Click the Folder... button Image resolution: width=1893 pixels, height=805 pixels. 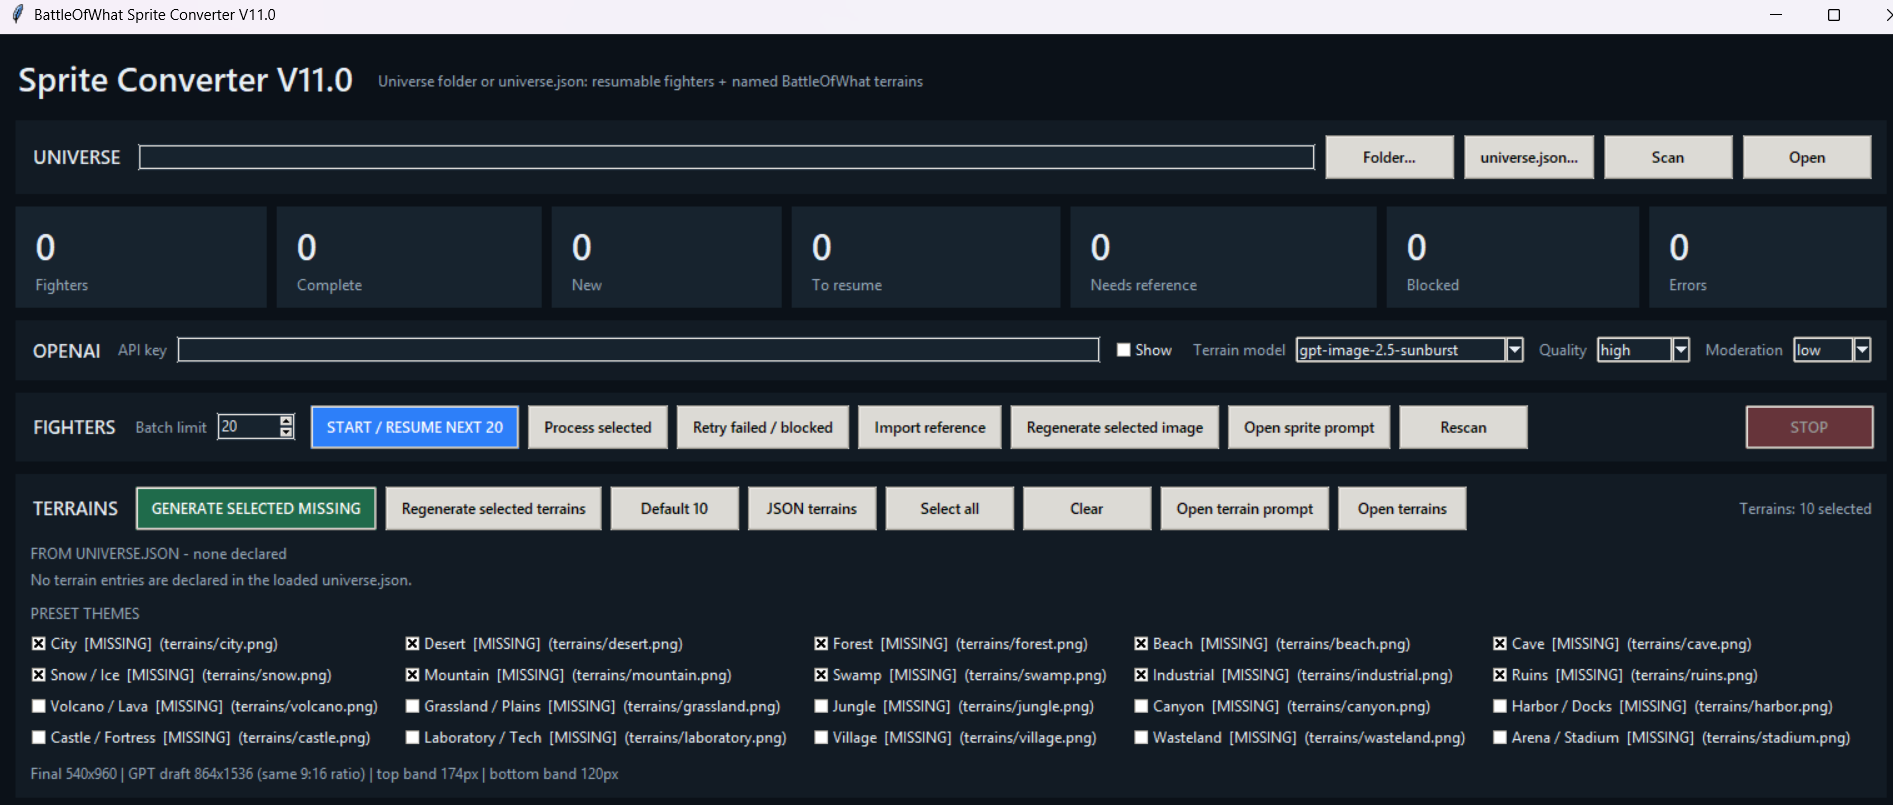(x=1389, y=157)
